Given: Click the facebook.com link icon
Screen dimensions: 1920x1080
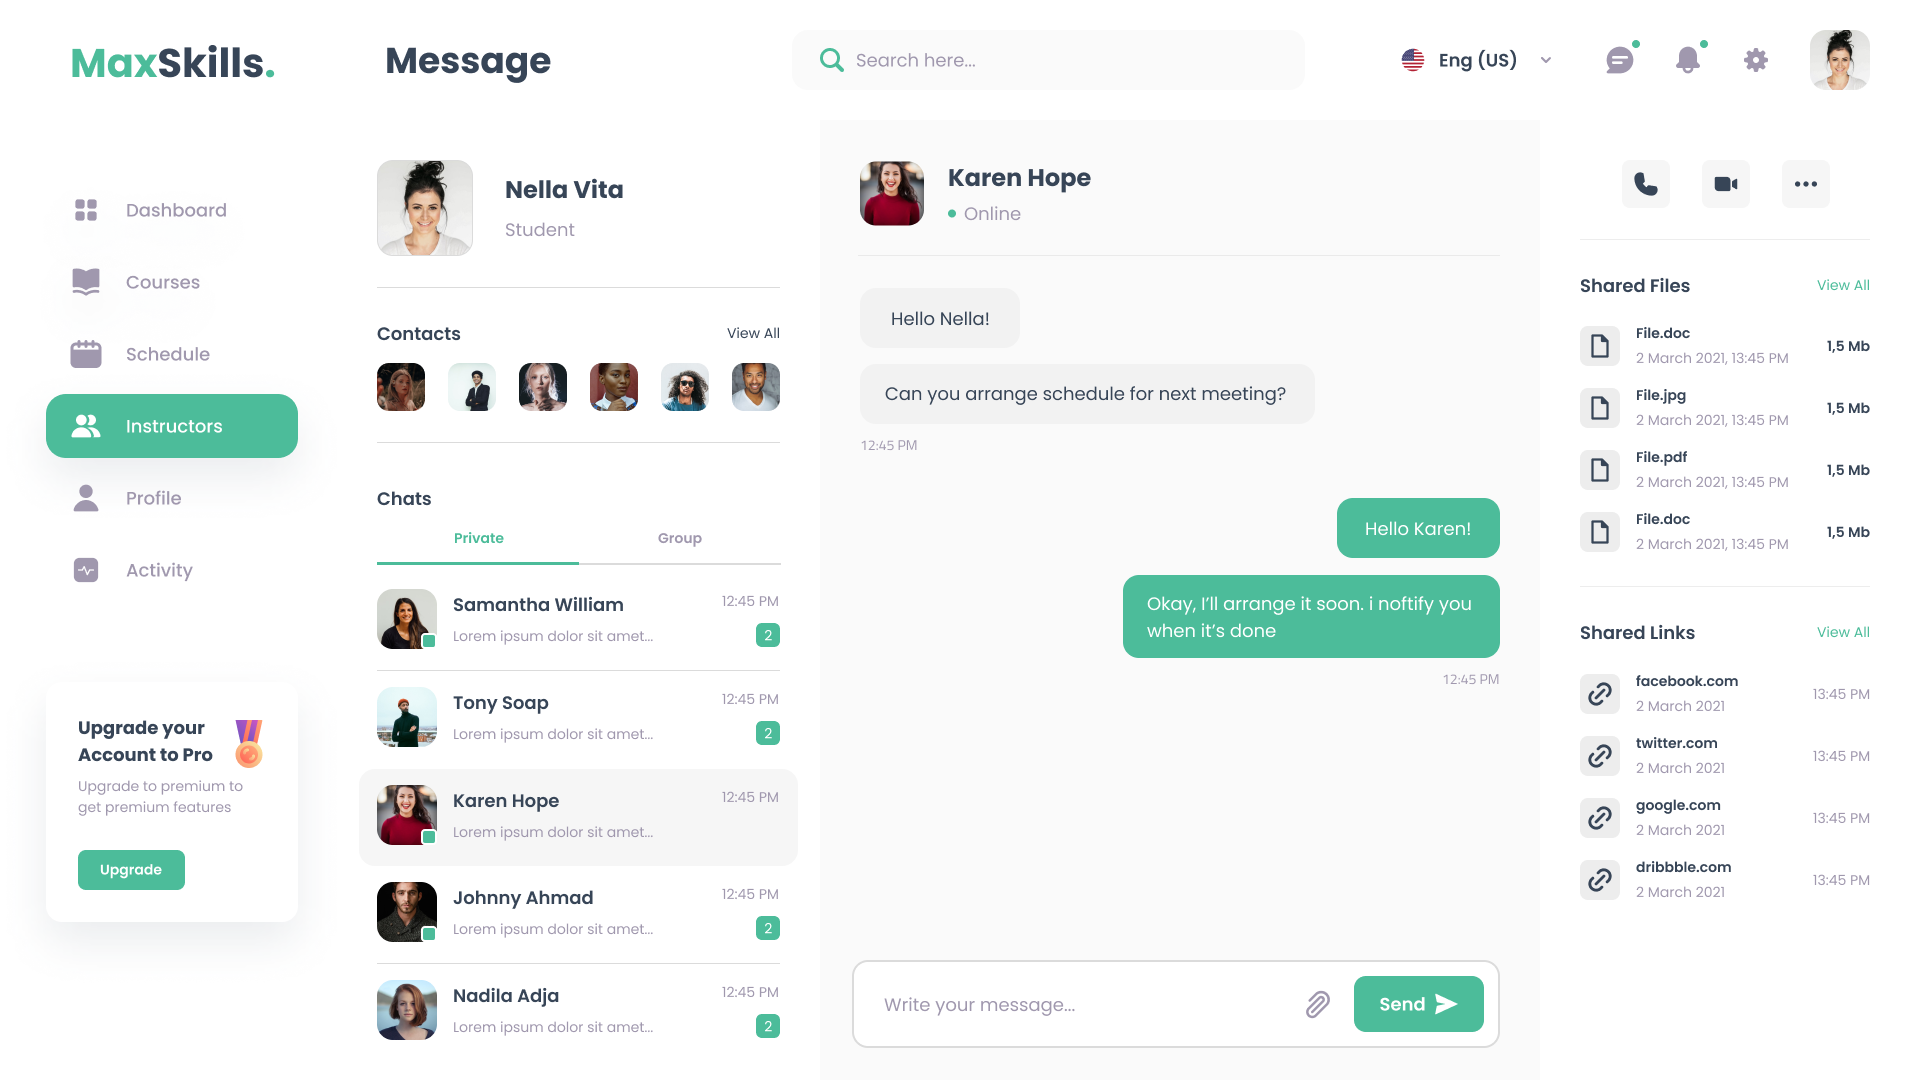Looking at the screenshot, I should (1600, 694).
